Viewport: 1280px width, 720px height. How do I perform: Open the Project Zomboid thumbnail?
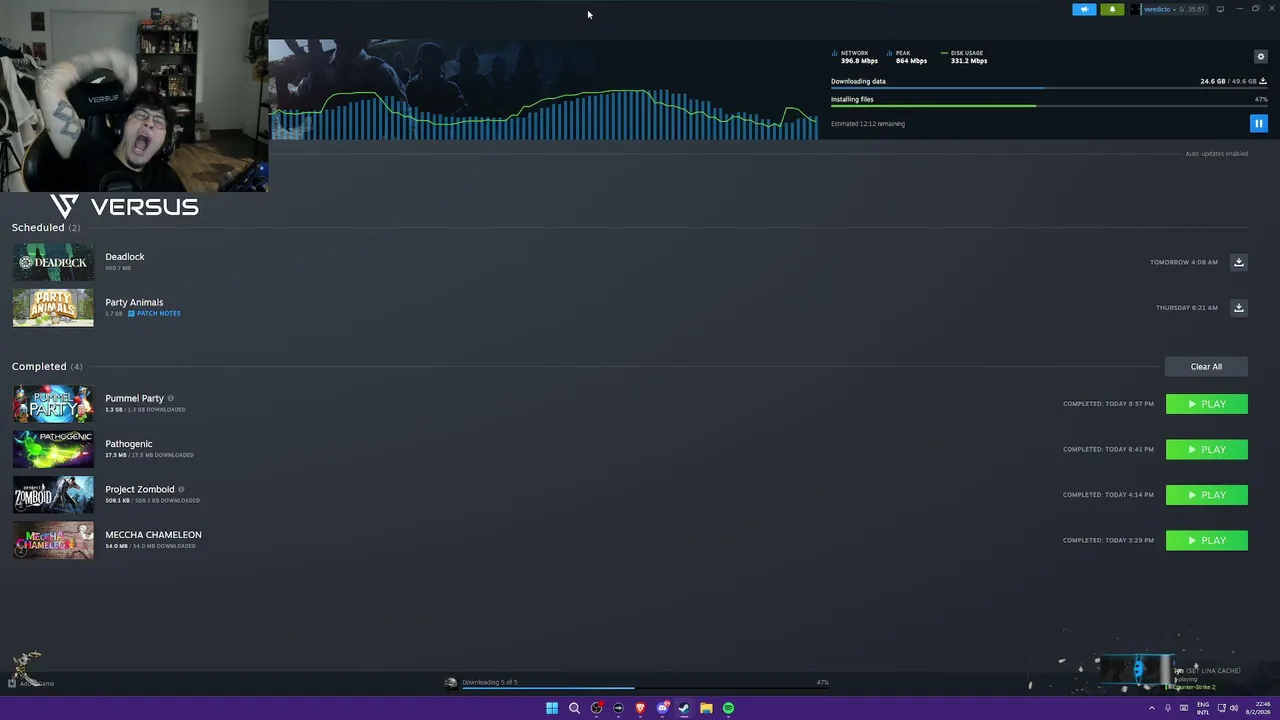[53, 495]
